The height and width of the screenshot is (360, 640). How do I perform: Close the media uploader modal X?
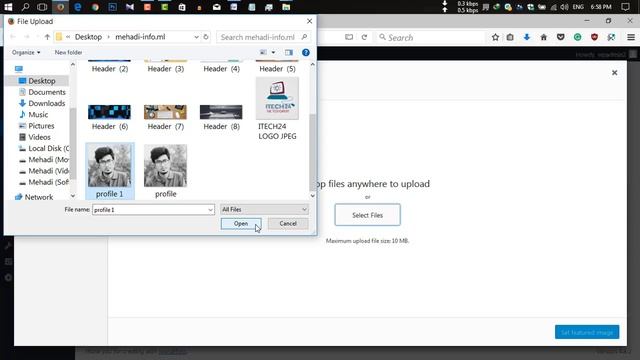[615, 73]
